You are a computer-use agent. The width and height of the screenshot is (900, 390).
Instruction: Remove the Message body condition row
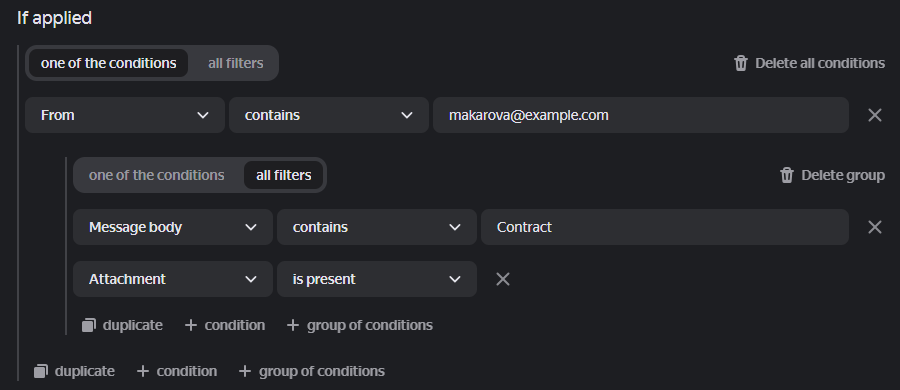click(x=875, y=227)
